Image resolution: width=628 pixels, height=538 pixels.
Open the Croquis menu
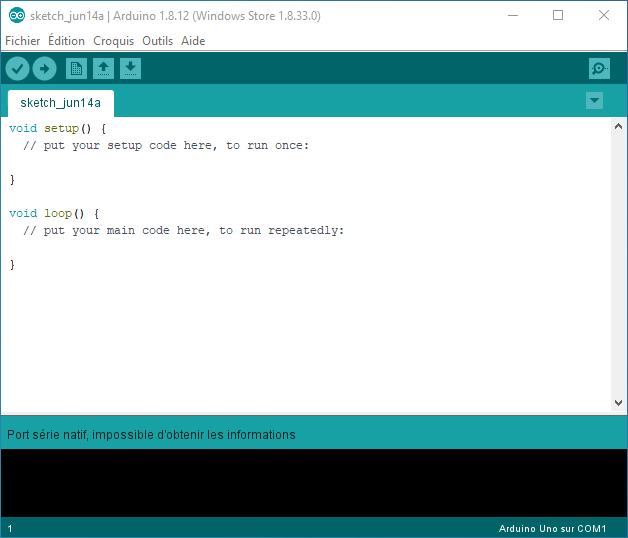[113, 41]
